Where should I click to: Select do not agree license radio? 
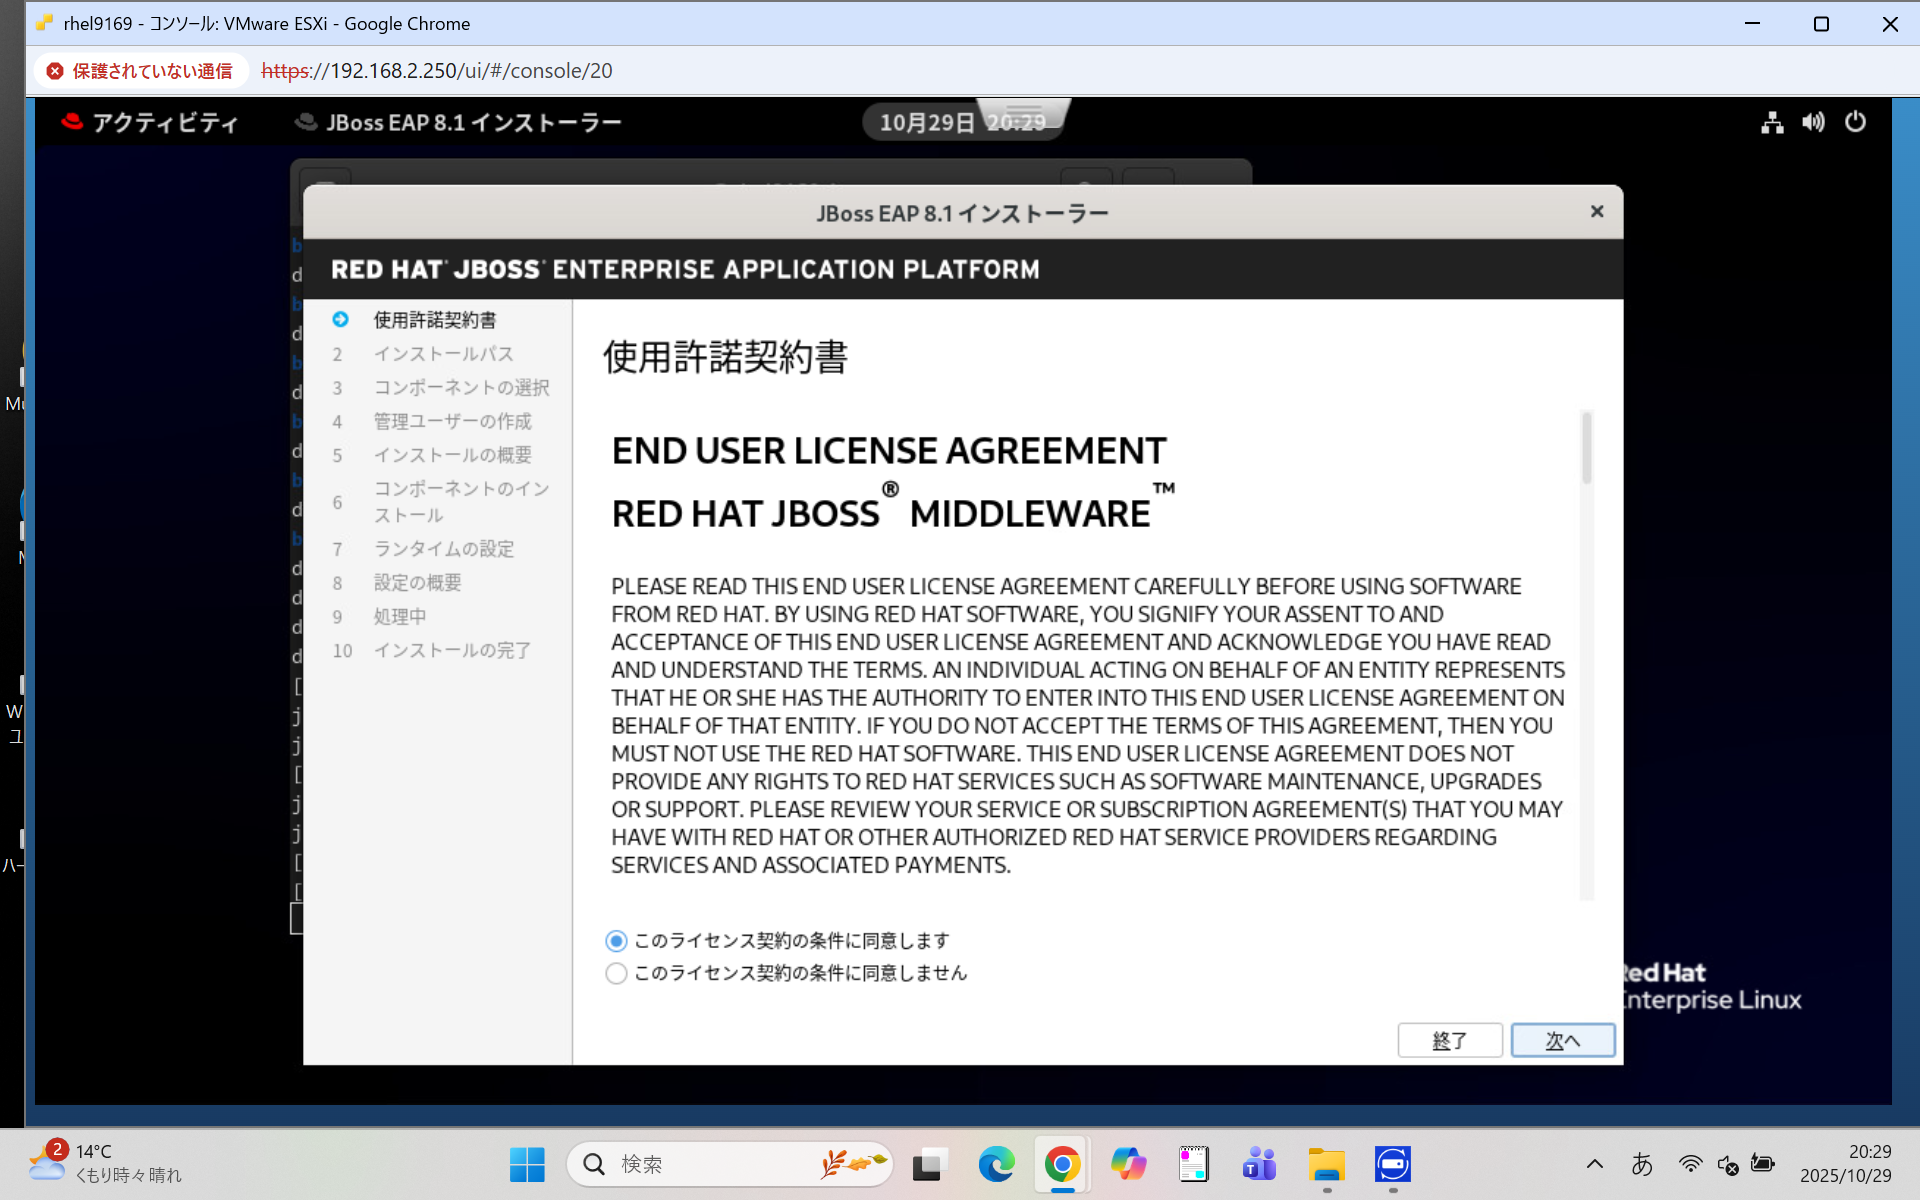pos(616,973)
